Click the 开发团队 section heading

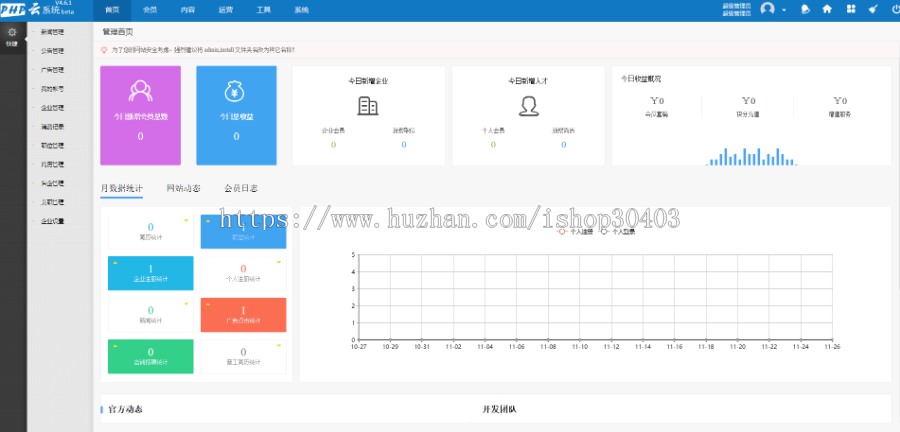(x=499, y=410)
